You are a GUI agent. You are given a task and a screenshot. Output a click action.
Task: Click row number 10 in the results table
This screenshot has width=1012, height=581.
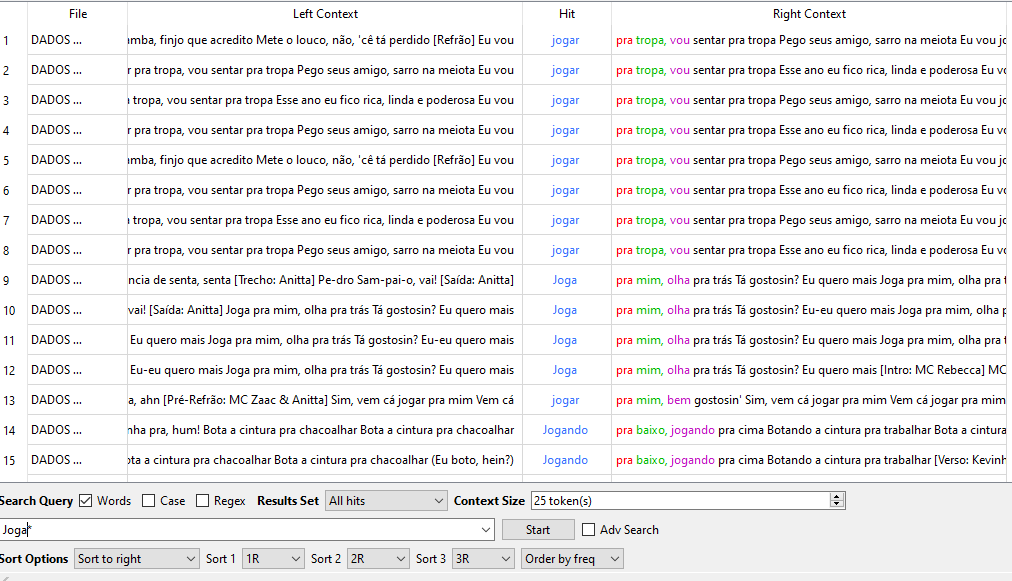tap(9, 311)
